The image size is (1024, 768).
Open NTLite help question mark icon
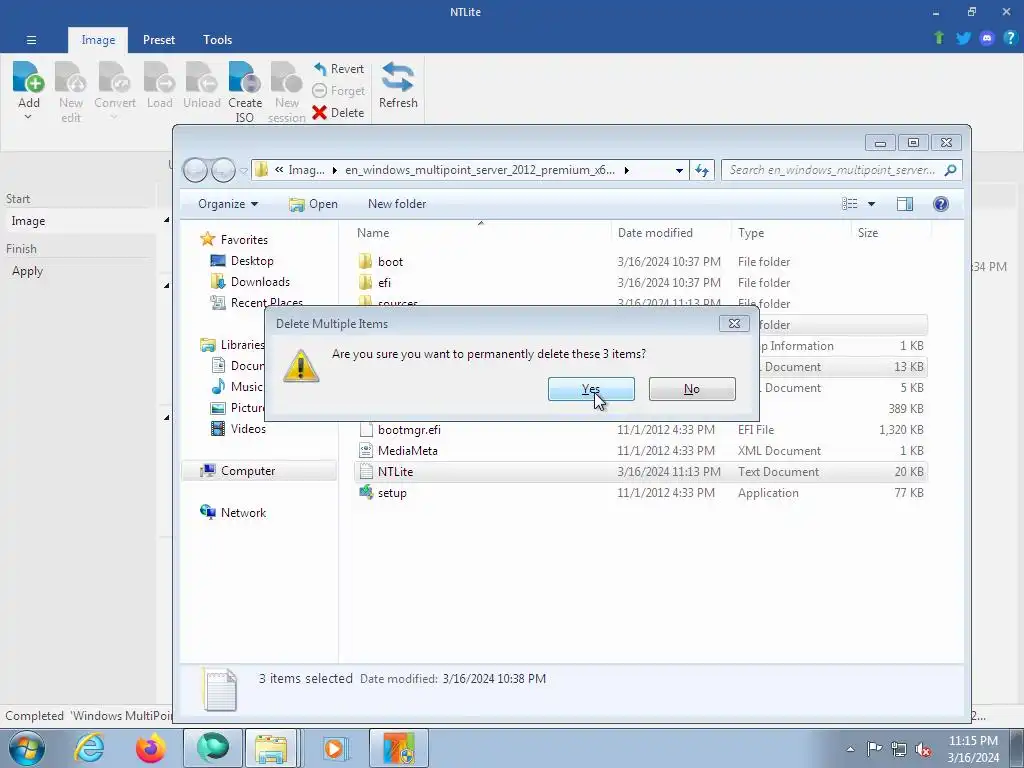pyautogui.click(x=1010, y=38)
